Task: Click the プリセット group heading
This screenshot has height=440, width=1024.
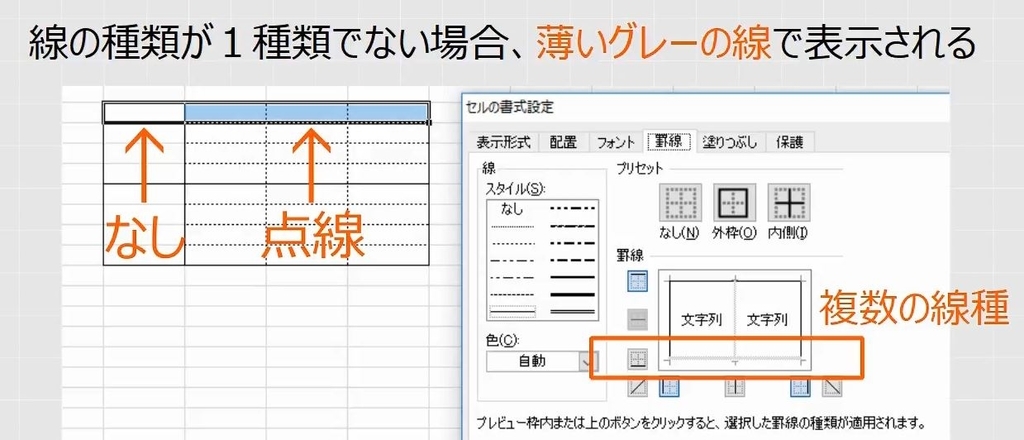Action: [640, 169]
